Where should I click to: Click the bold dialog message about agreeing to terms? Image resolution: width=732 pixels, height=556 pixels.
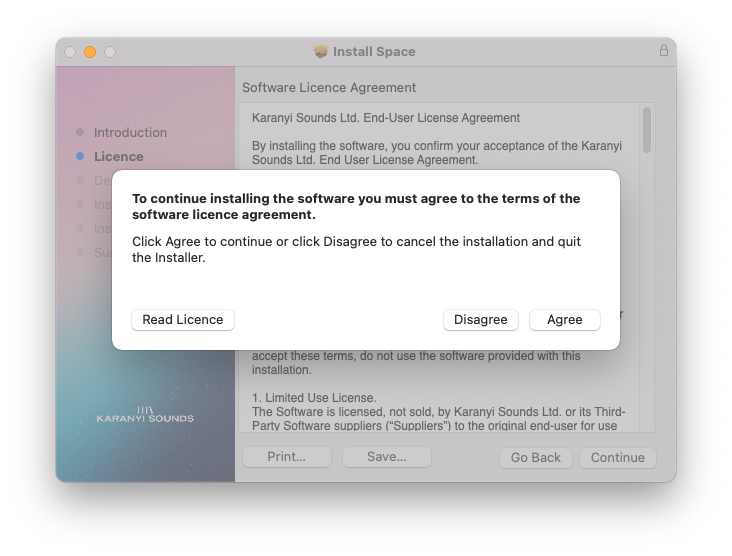pyautogui.click(x=356, y=206)
